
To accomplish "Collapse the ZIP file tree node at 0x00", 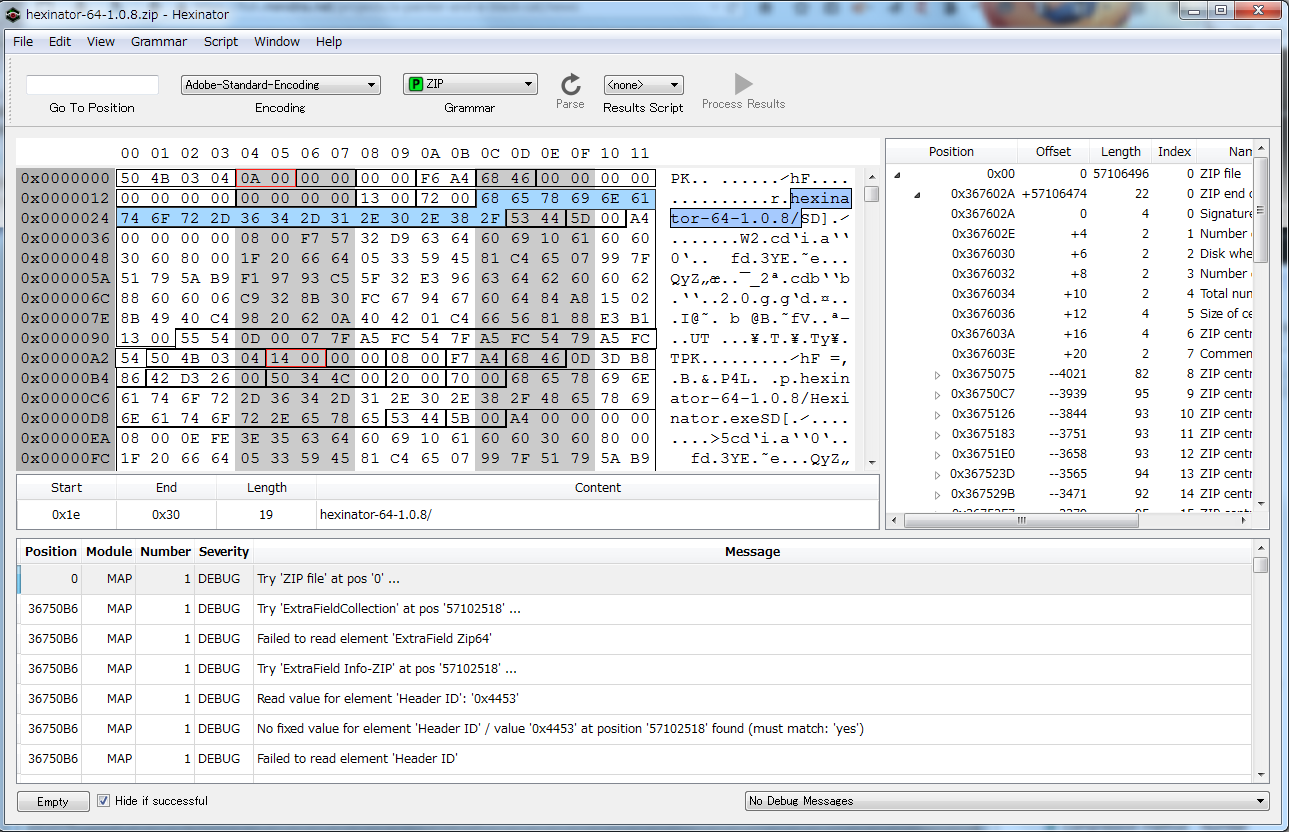I will click(x=896, y=174).
